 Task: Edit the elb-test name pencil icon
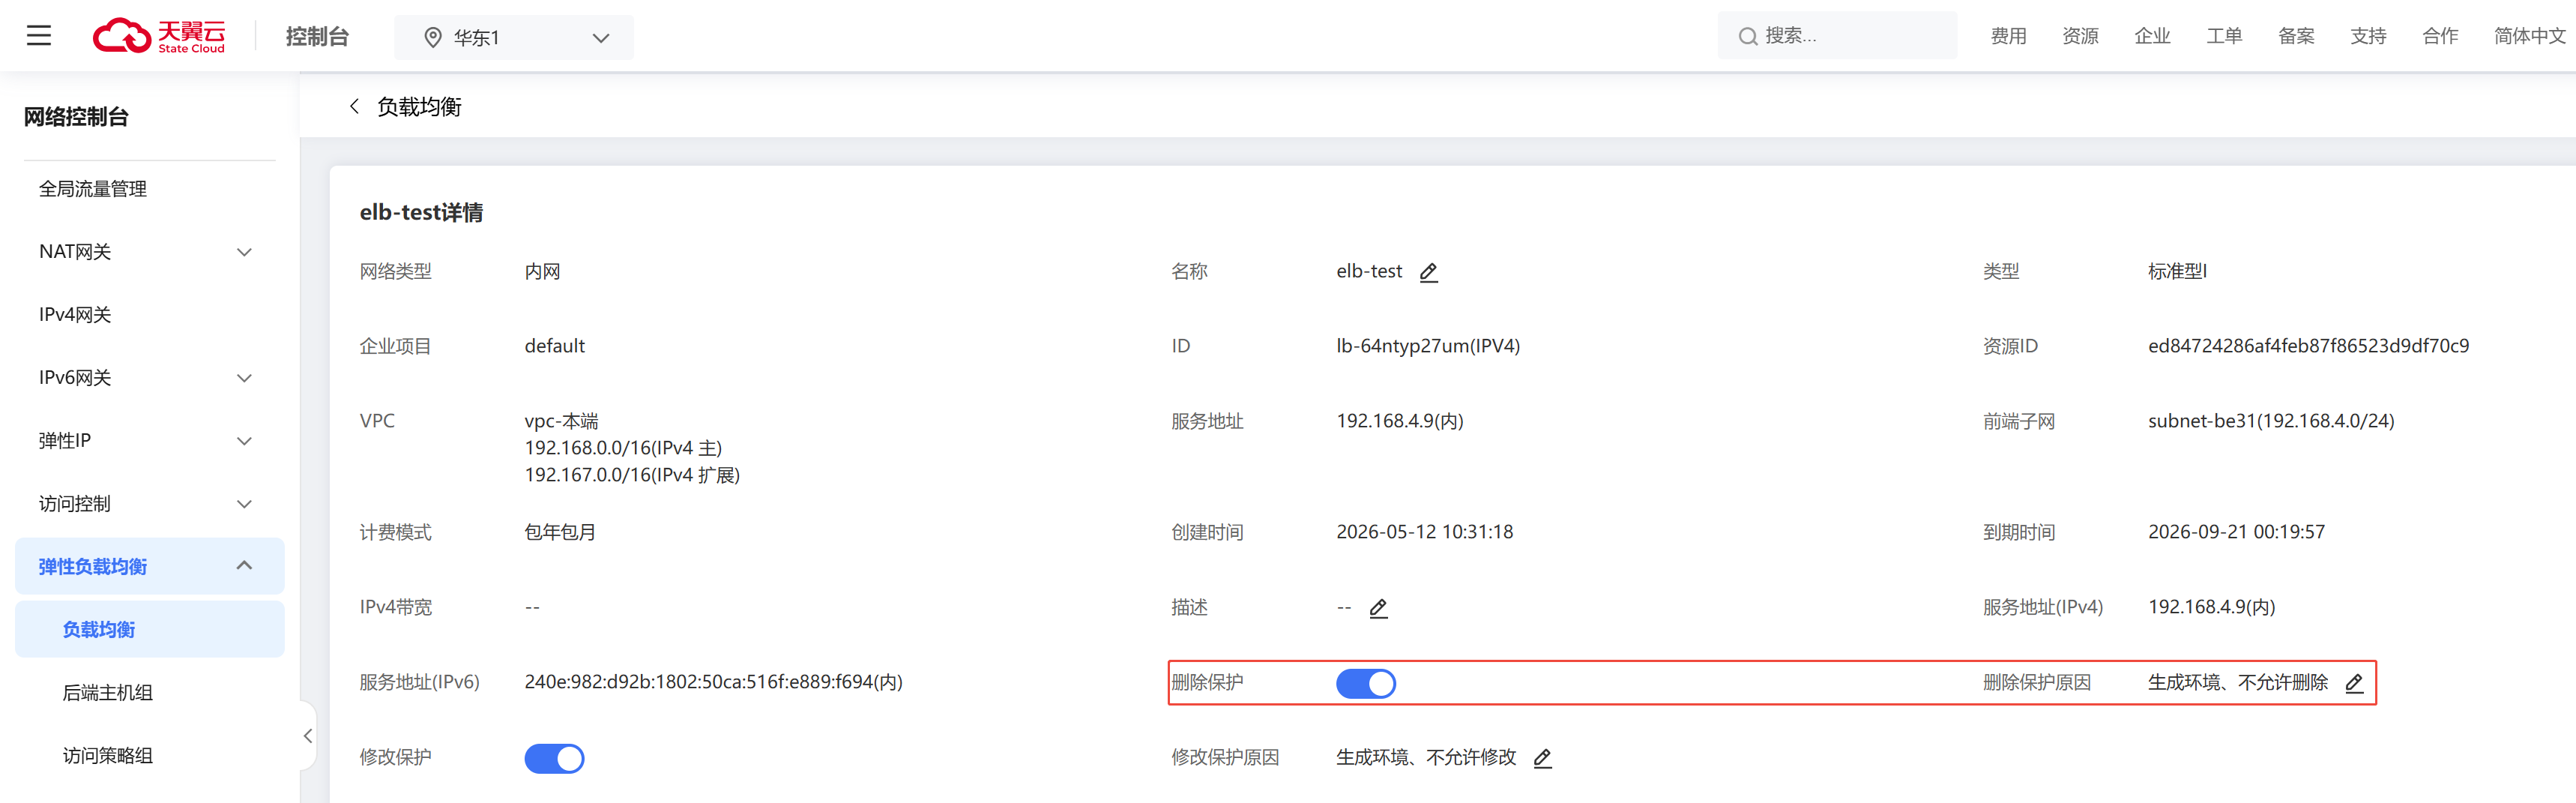1429,272
